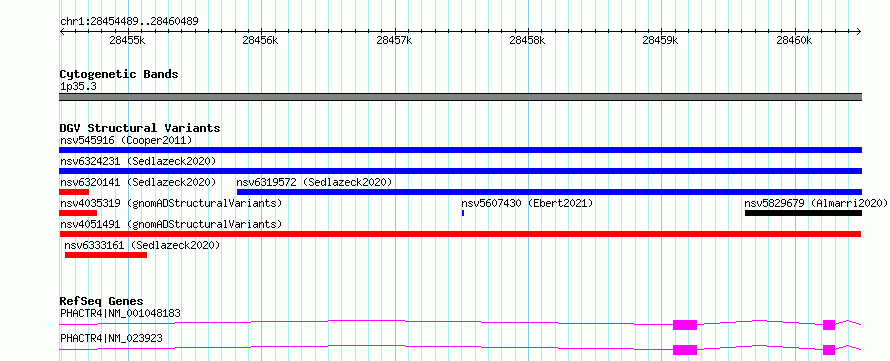
Task: Click the 28459k ruler label
Action: (661, 41)
